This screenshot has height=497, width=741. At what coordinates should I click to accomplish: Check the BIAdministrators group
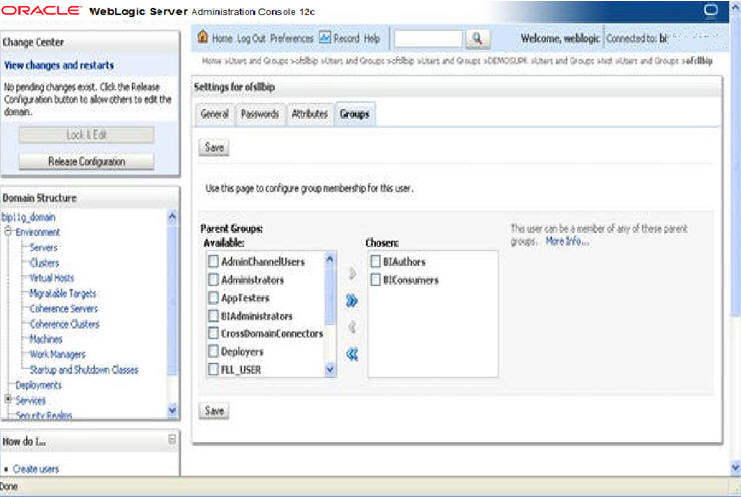pos(214,316)
